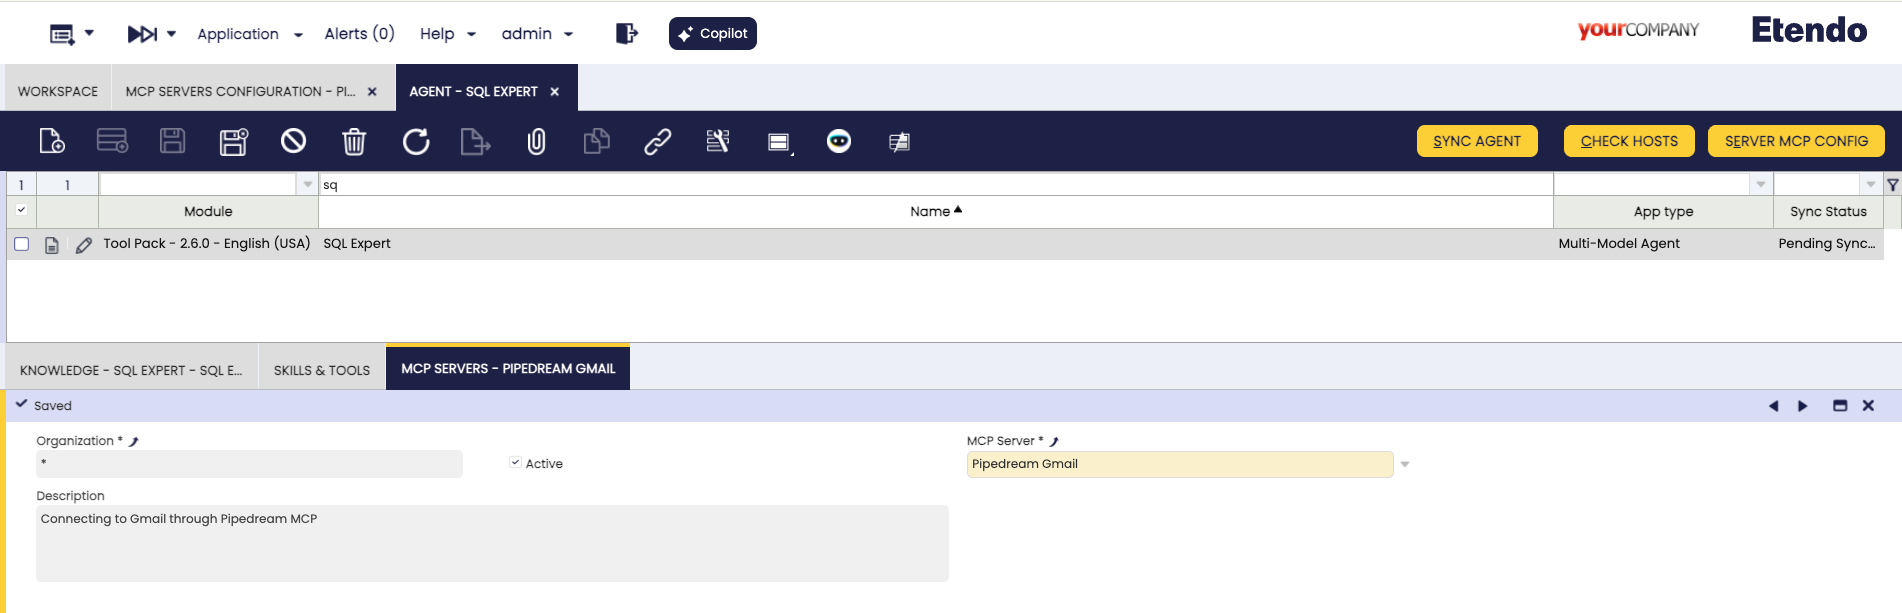This screenshot has width=1902, height=613.
Task: Cancel changes with the undo circle icon
Action: (x=293, y=141)
